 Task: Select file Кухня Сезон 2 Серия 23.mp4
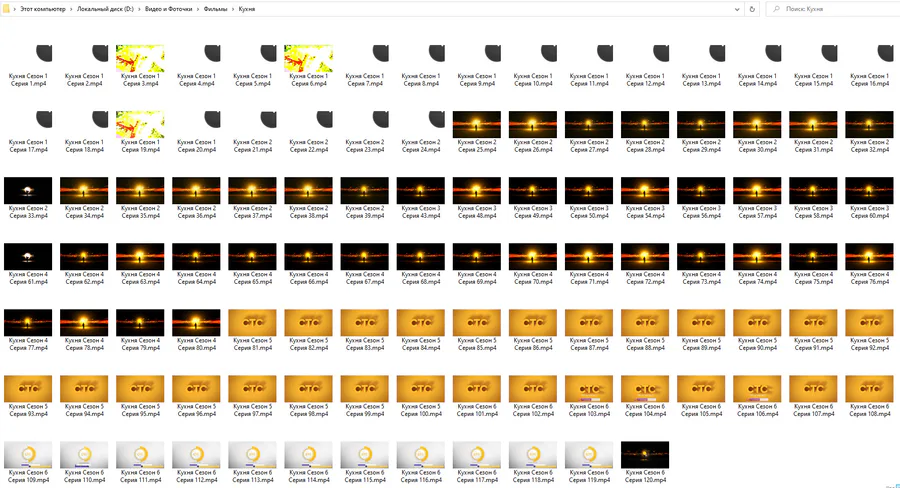364,131
